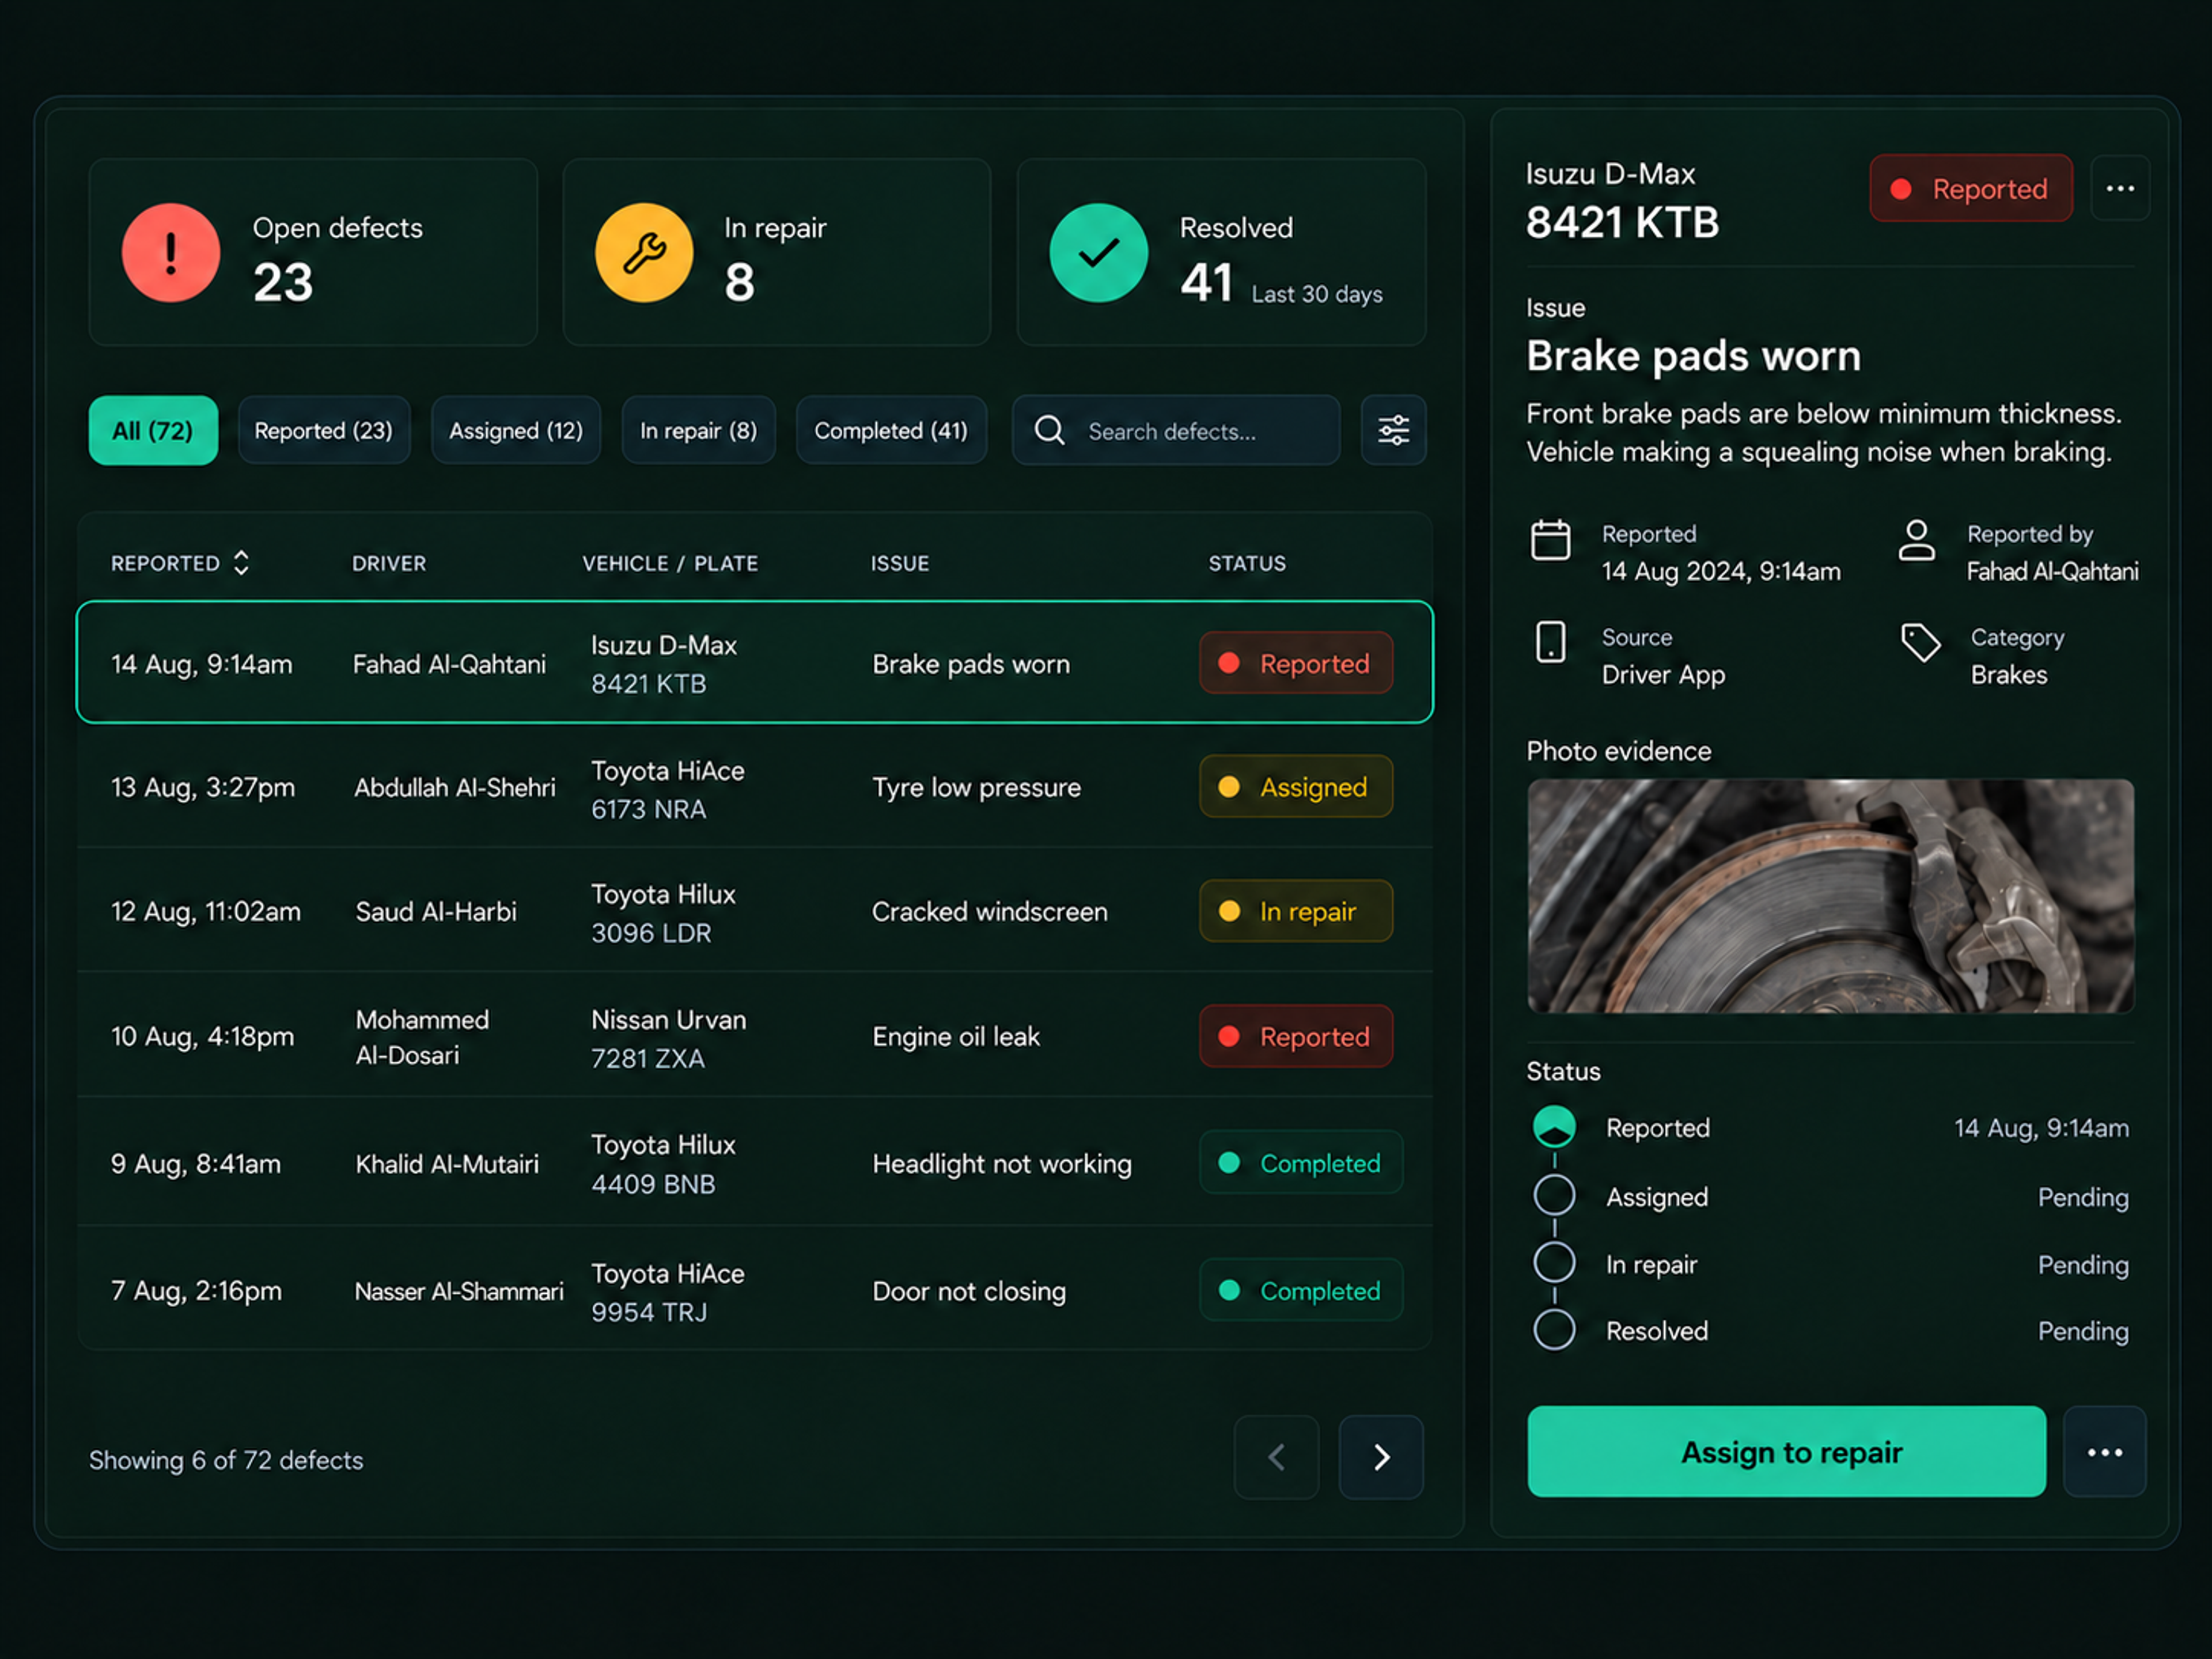
Task: Select the Completed (41) filter tab
Action: click(891, 431)
